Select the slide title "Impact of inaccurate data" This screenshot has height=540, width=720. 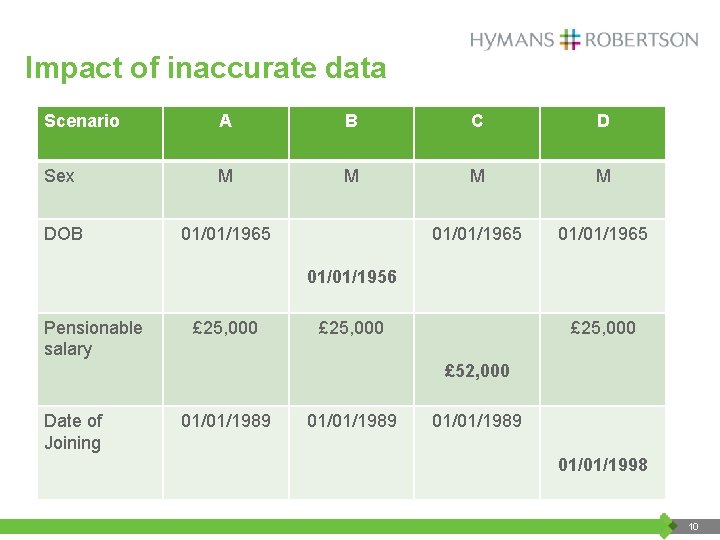205,68
